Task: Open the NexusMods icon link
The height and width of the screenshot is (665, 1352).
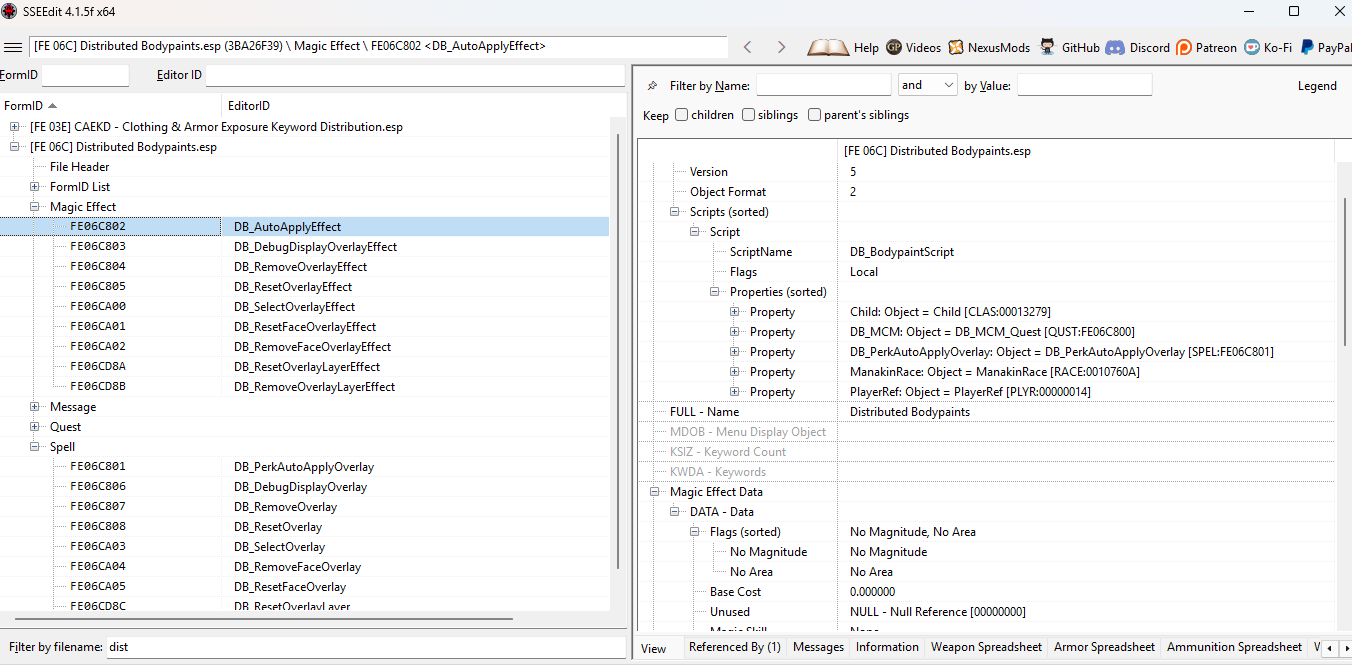Action: coord(956,47)
